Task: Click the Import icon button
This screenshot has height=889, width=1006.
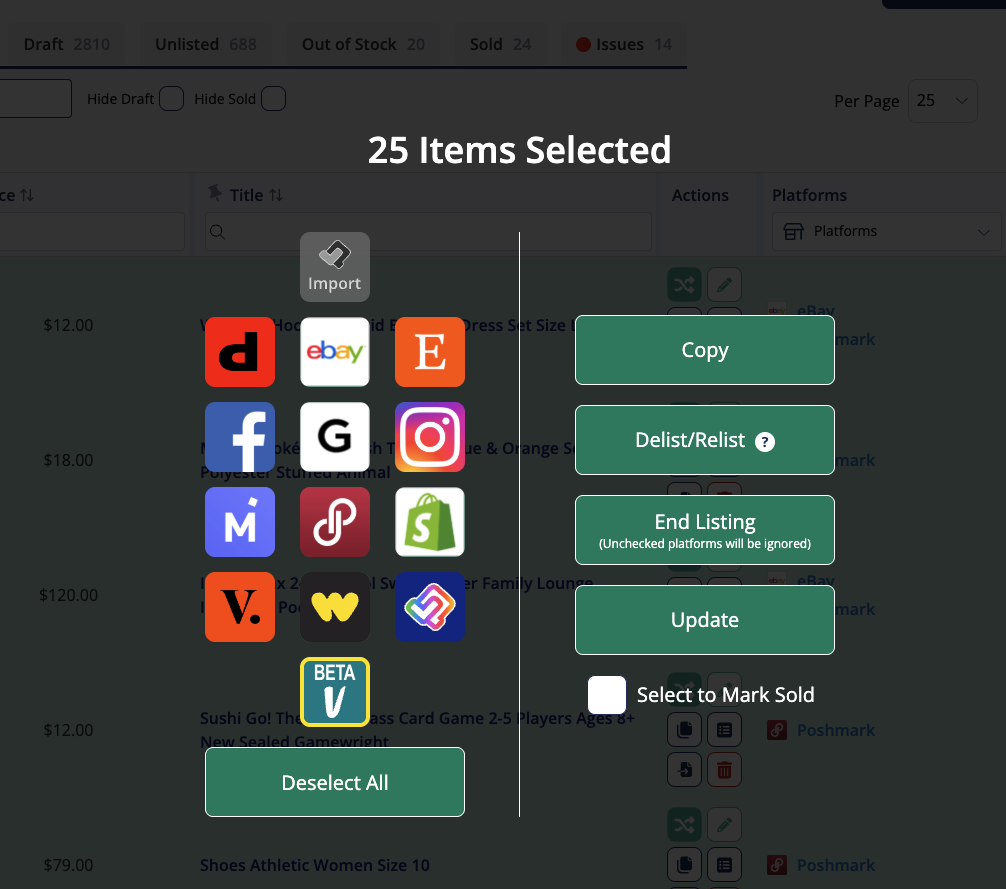Action: [x=335, y=267]
